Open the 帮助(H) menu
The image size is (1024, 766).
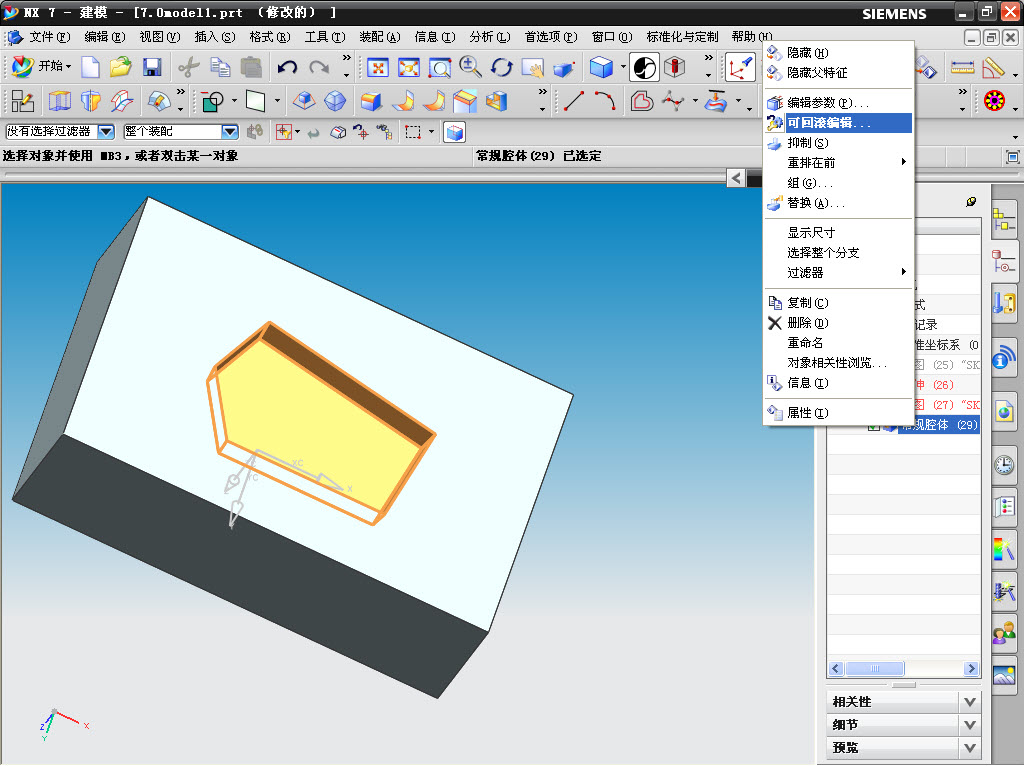click(x=752, y=37)
